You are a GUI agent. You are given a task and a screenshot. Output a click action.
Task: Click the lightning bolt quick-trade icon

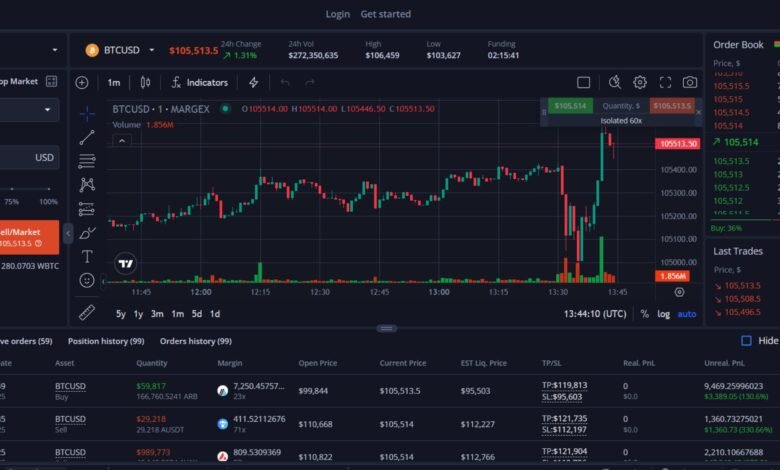tap(253, 83)
